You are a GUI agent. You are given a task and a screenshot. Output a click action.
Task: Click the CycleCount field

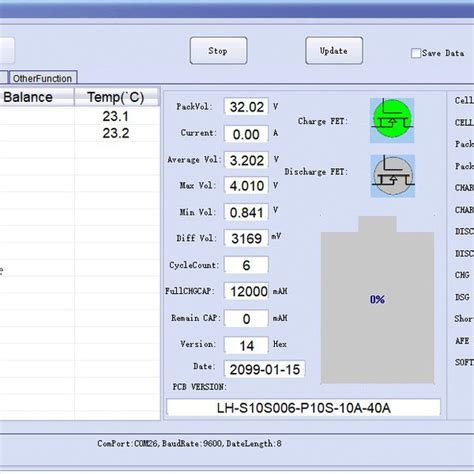tap(246, 265)
